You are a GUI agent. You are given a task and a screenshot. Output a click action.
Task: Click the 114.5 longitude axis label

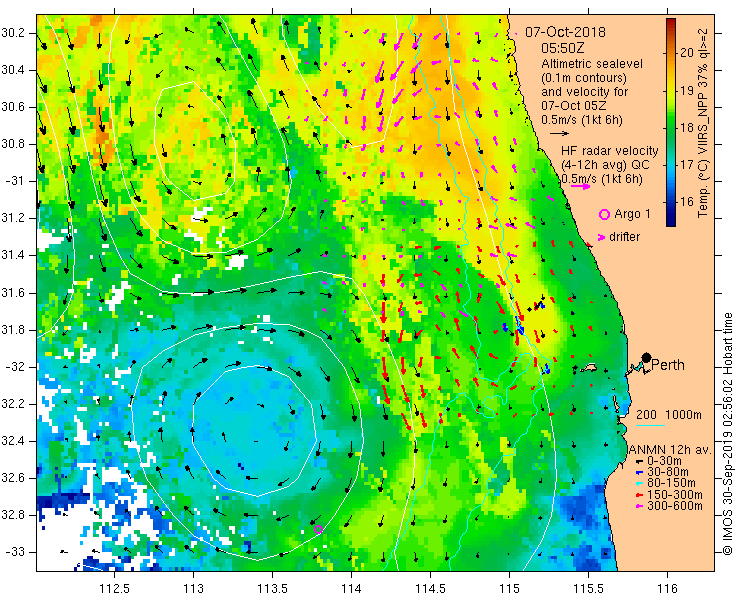tap(430, 588)
